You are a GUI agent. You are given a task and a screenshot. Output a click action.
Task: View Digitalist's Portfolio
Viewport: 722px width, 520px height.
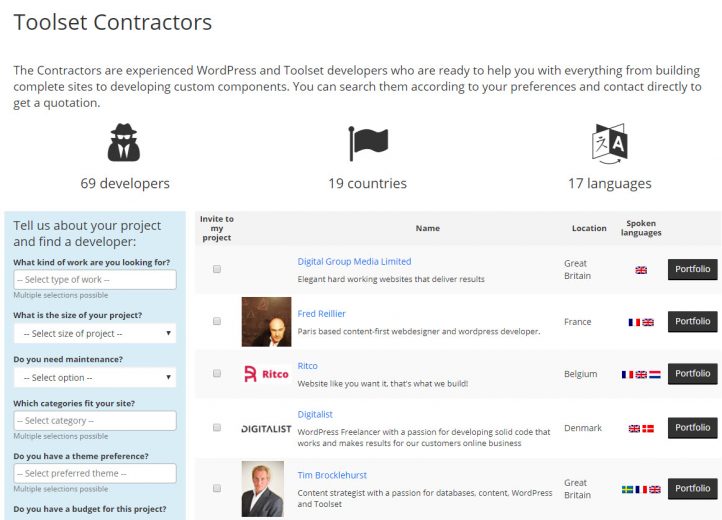pos(693,428)
